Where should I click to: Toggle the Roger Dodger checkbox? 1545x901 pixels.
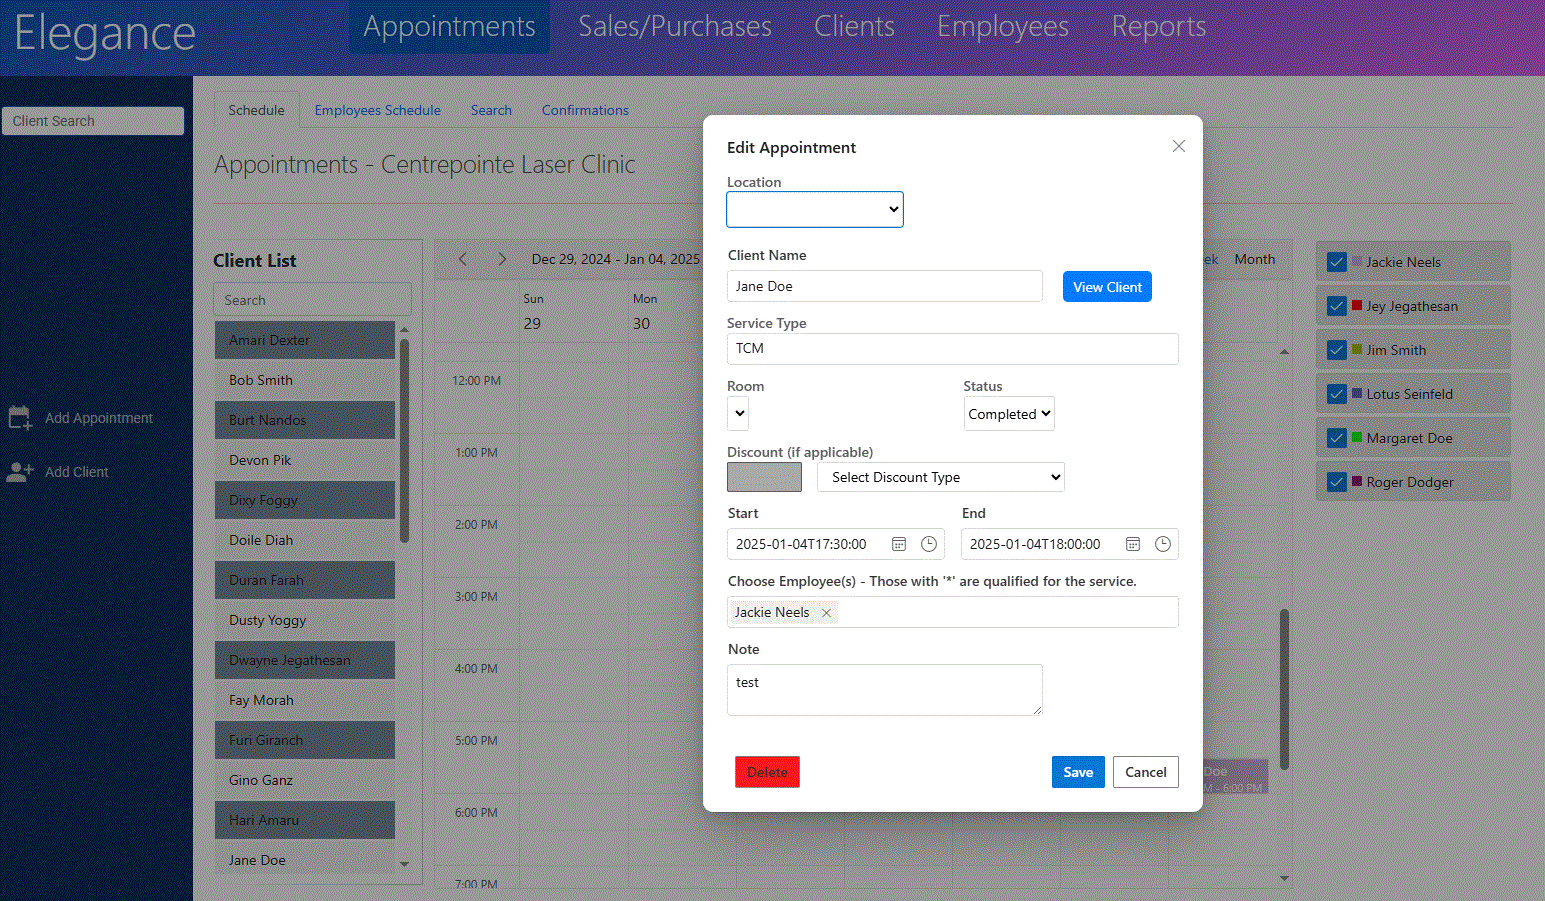(1336, 482)
